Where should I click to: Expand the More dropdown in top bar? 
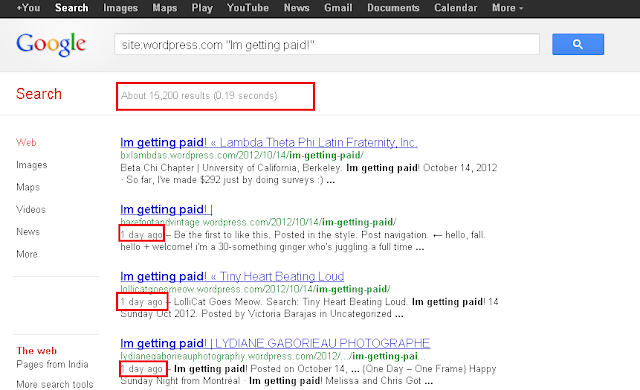tap(507, 8)
